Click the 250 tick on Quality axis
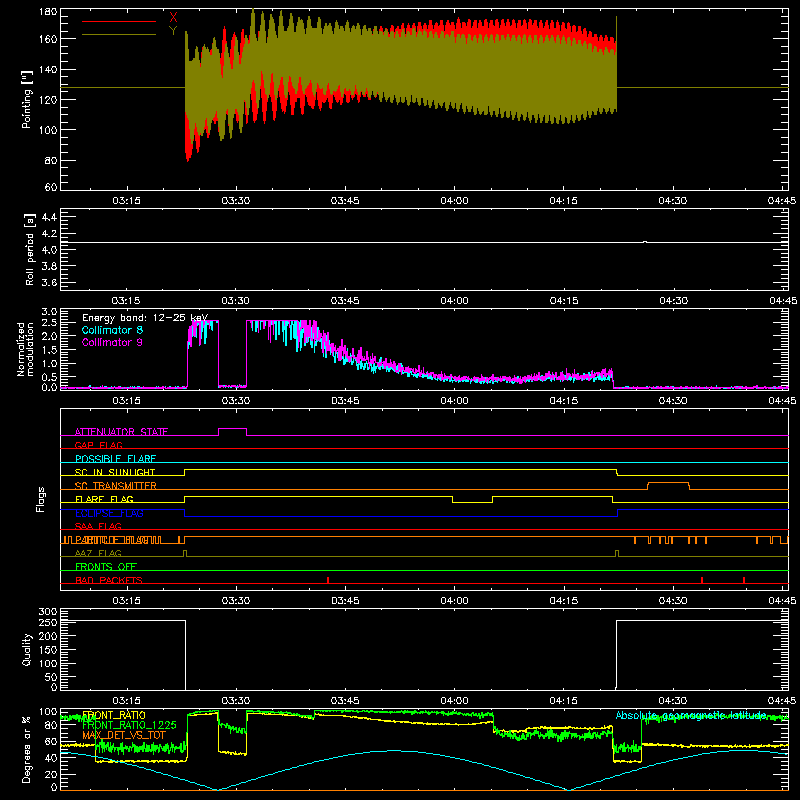The height and width of the screenshot is (800, 800). (47, 623)
